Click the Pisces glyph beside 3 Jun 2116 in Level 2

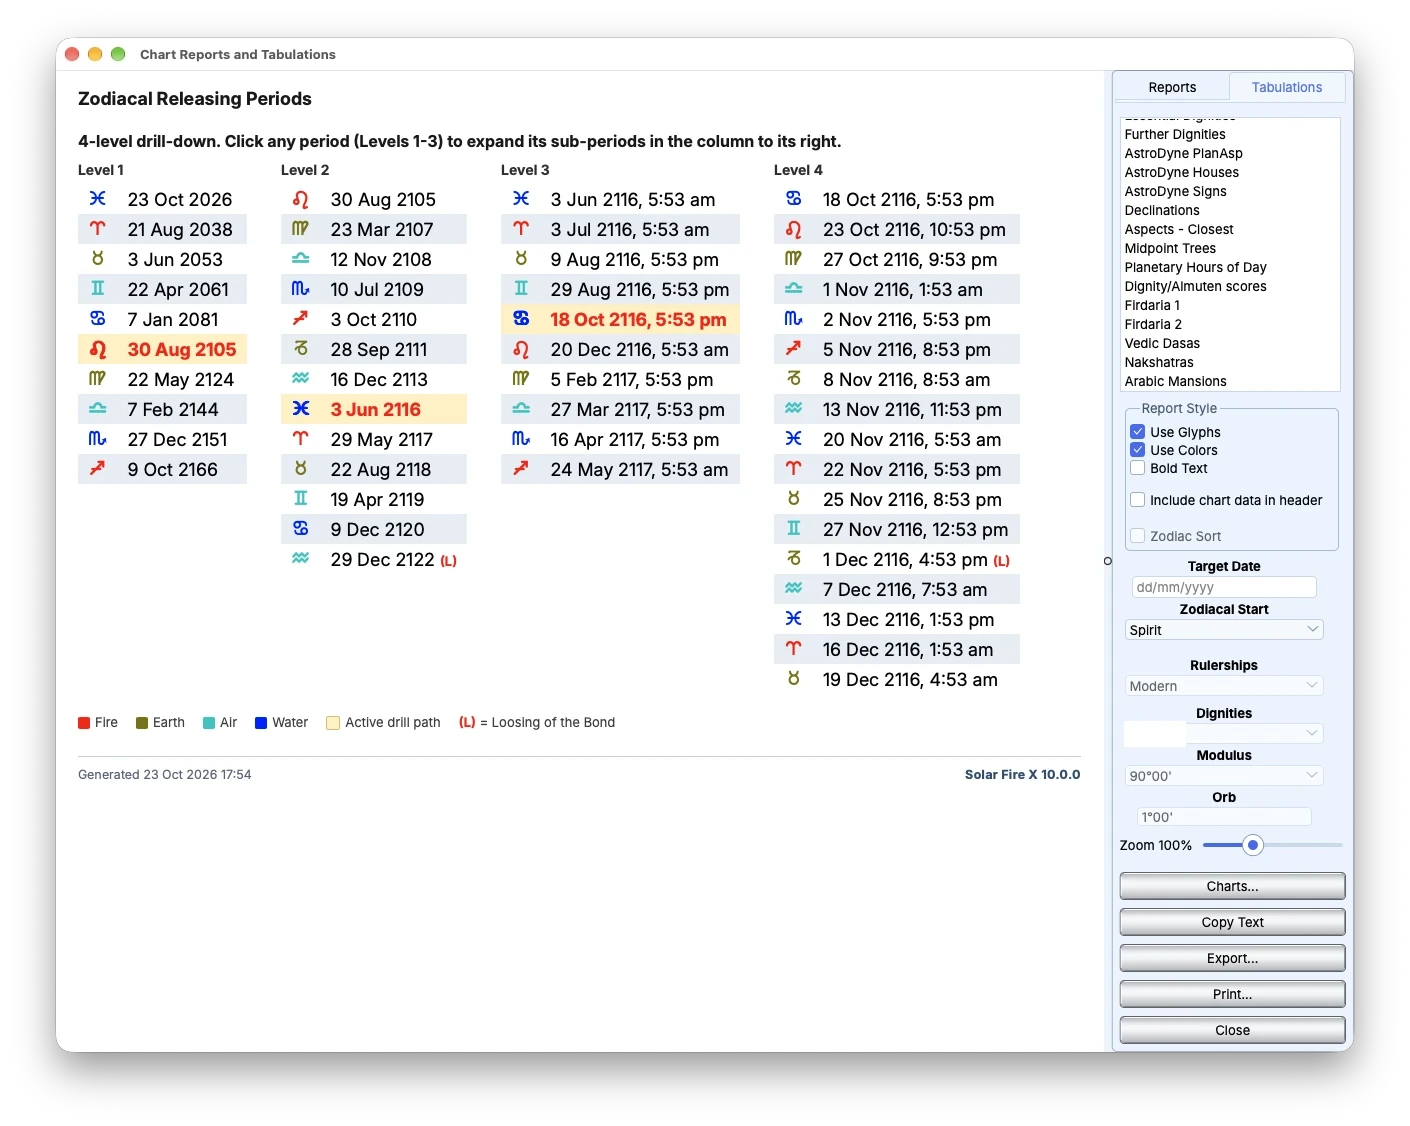pyautogui.click(x=300, y=409)
